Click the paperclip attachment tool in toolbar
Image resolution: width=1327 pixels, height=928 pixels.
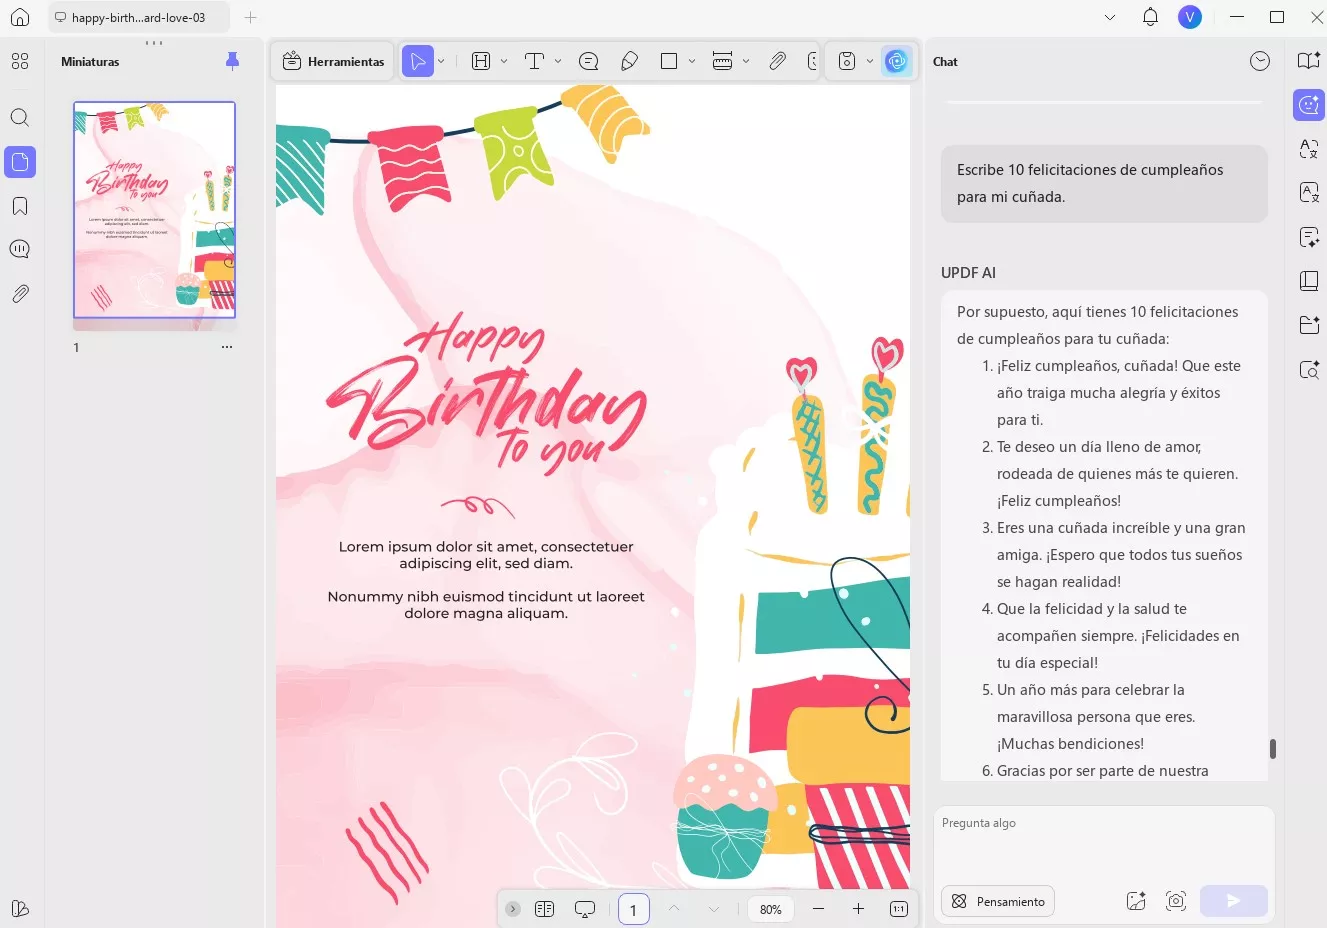(777, 61)
